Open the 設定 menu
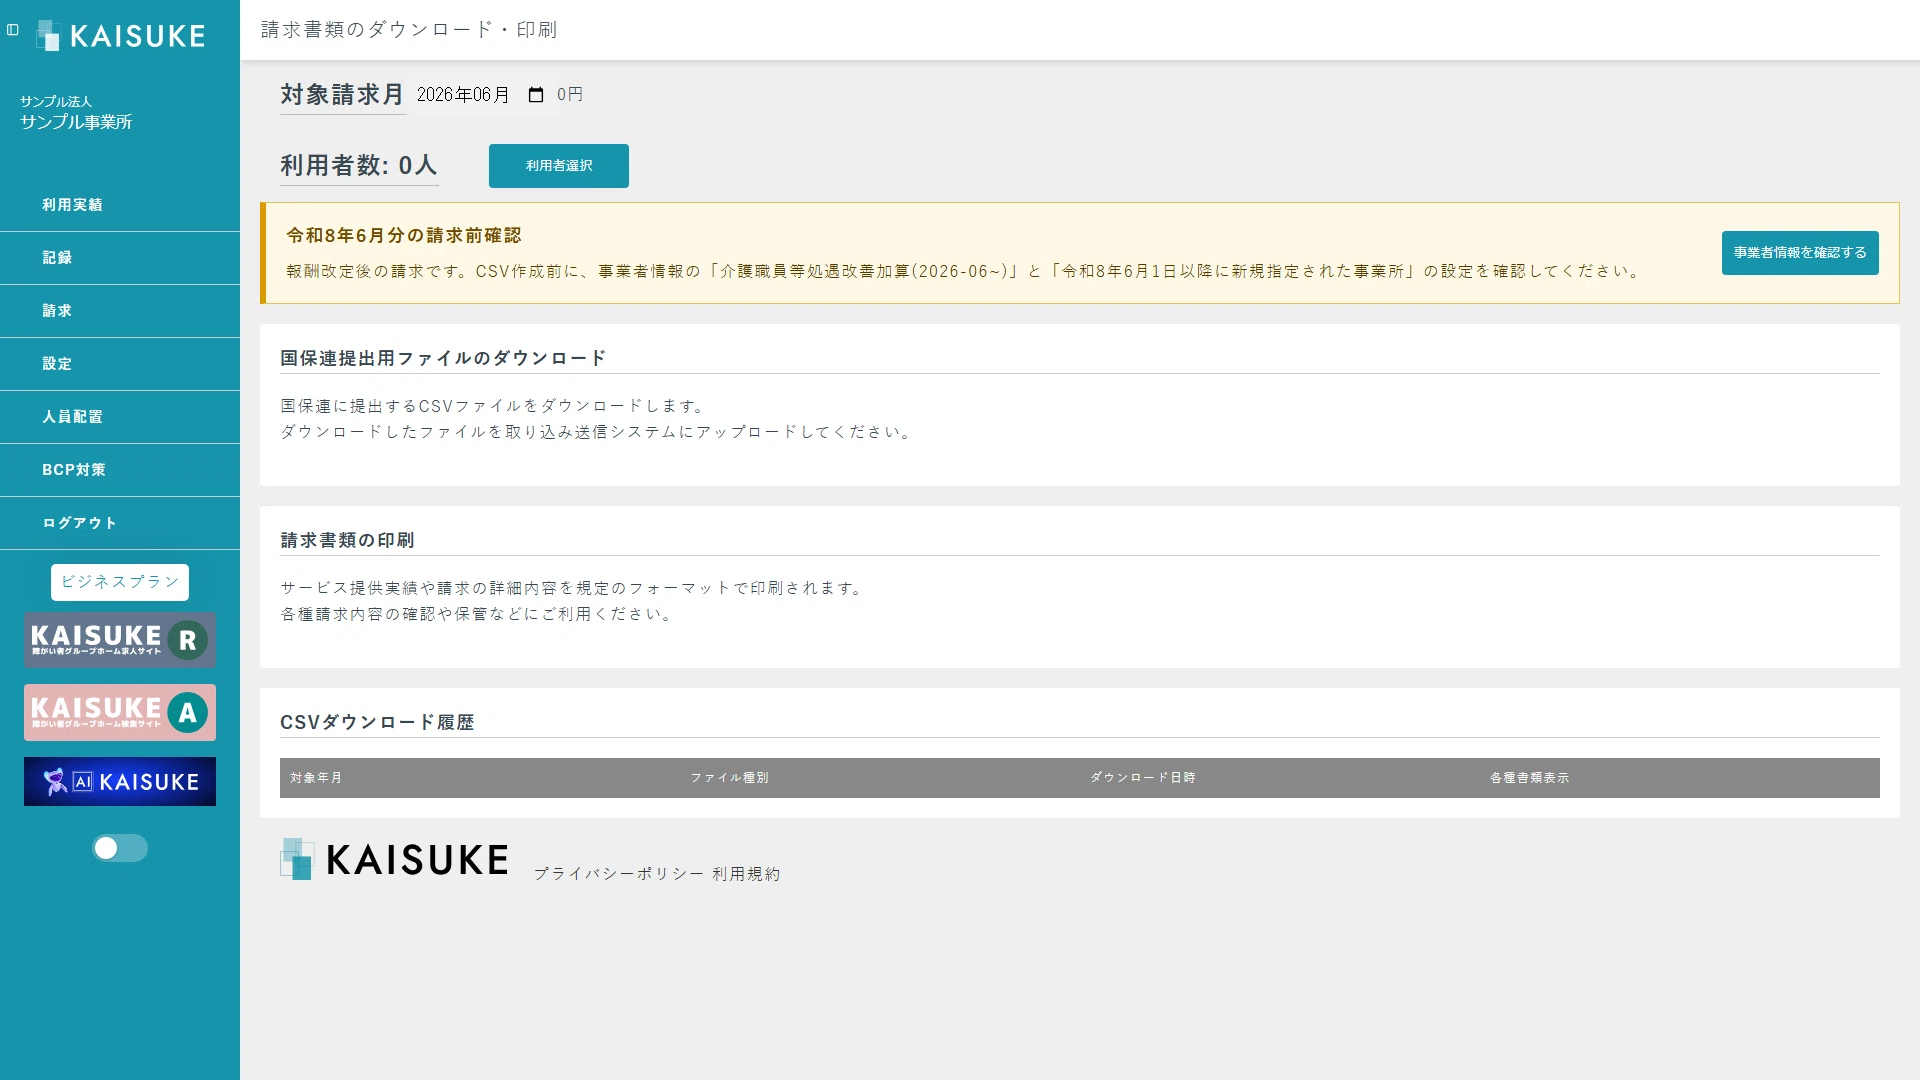 [x=120, y=364]
